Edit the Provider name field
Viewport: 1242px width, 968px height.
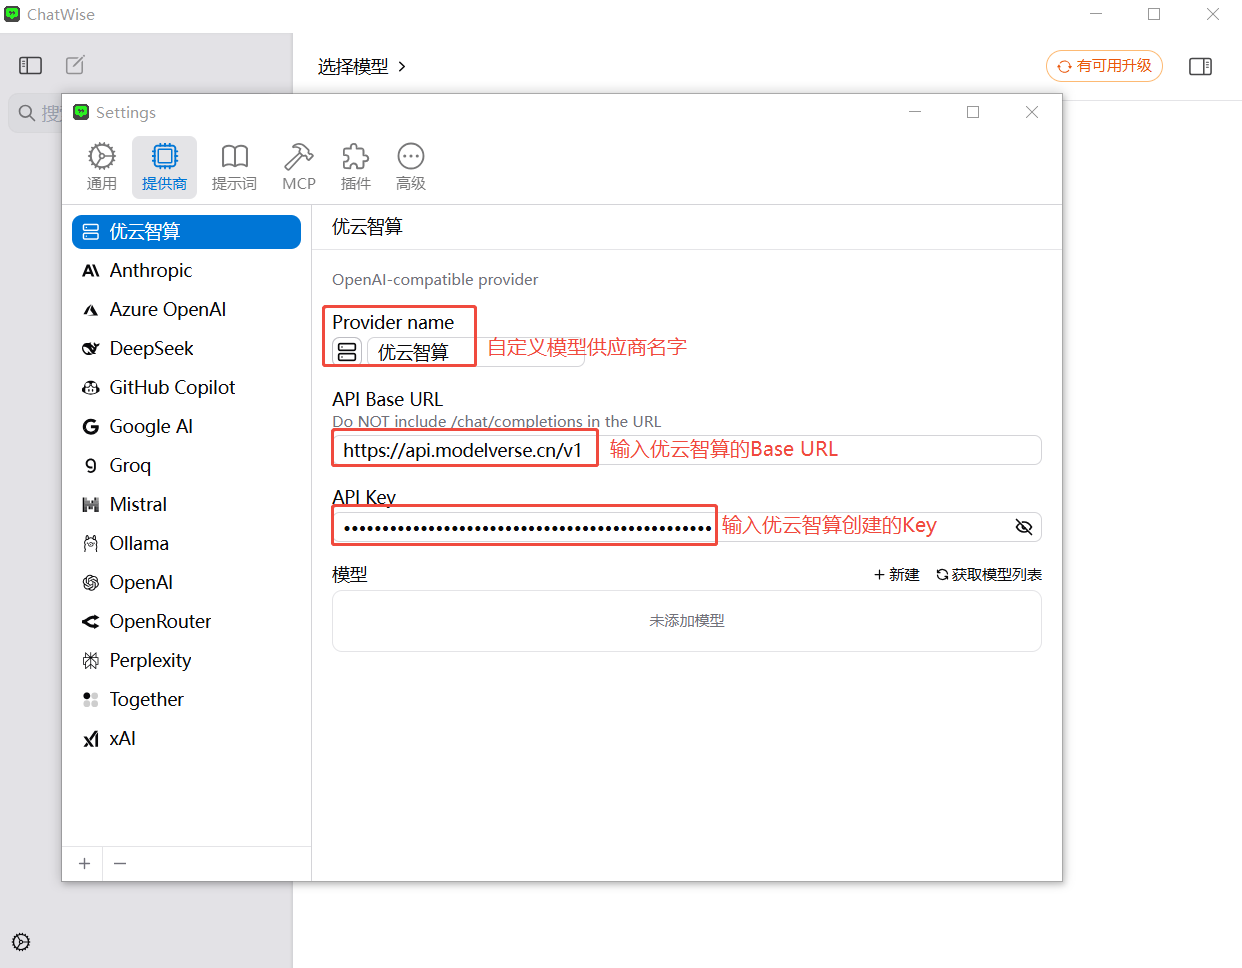click(x=476, y=352)
